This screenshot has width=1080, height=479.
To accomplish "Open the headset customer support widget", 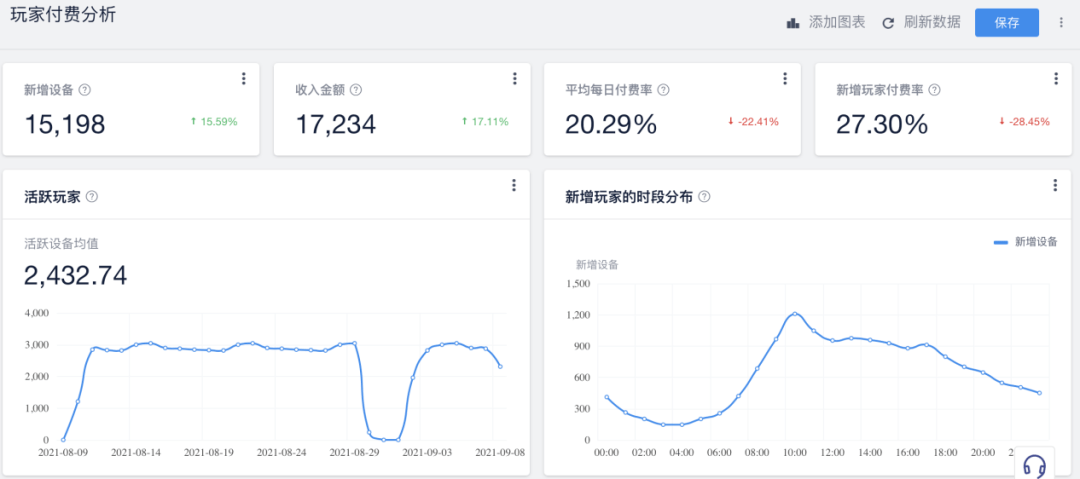I will click(x=1035, y=465).
